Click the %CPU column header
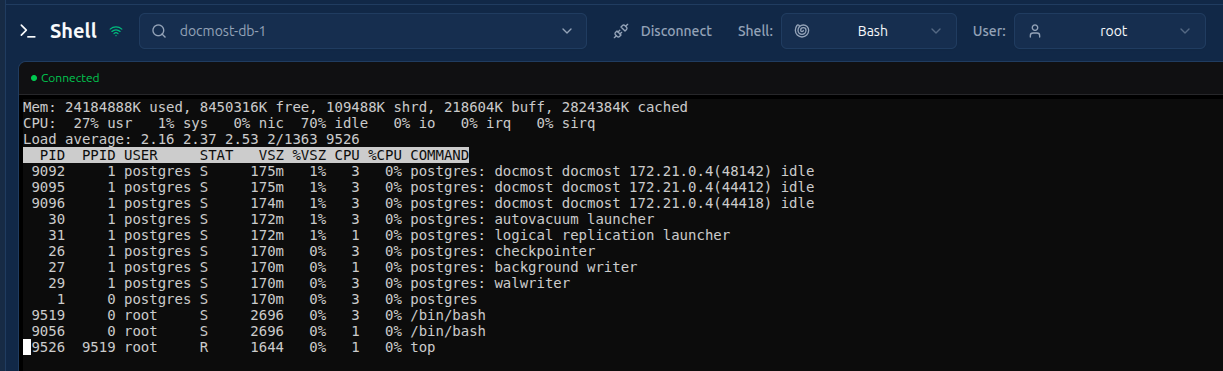 click(385, 155)
